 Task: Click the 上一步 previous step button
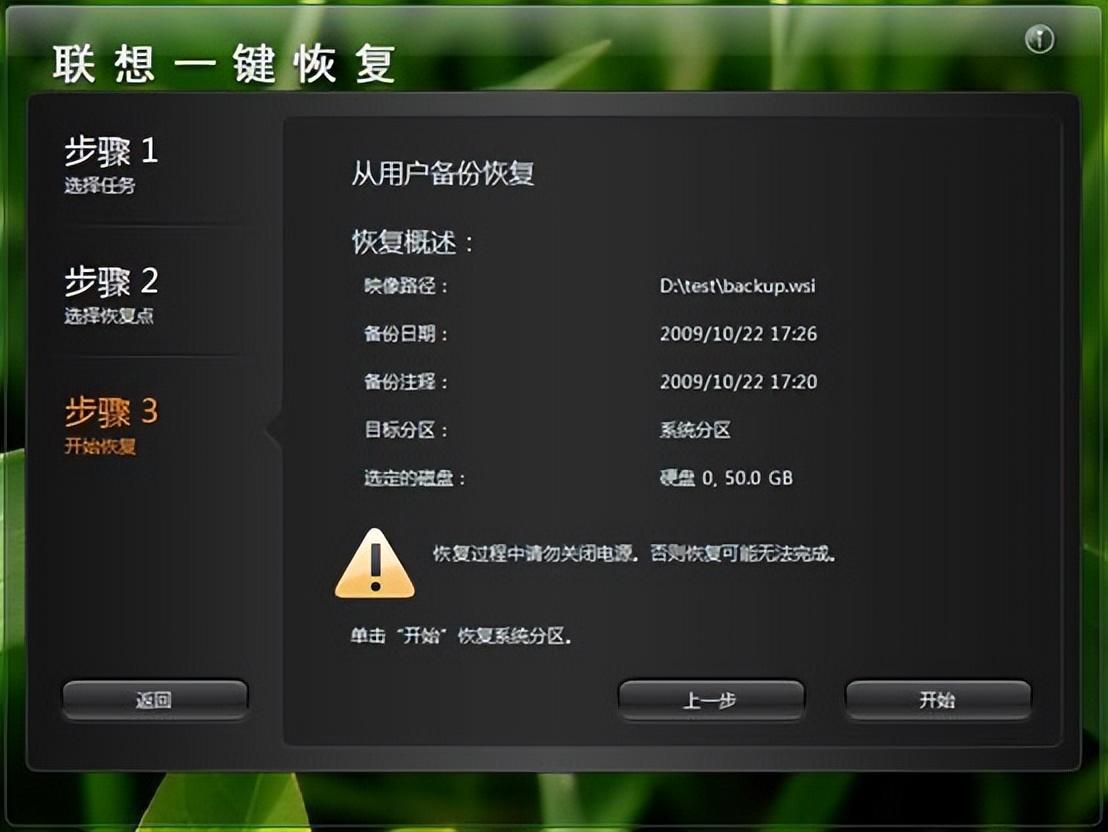click(711, 700)
